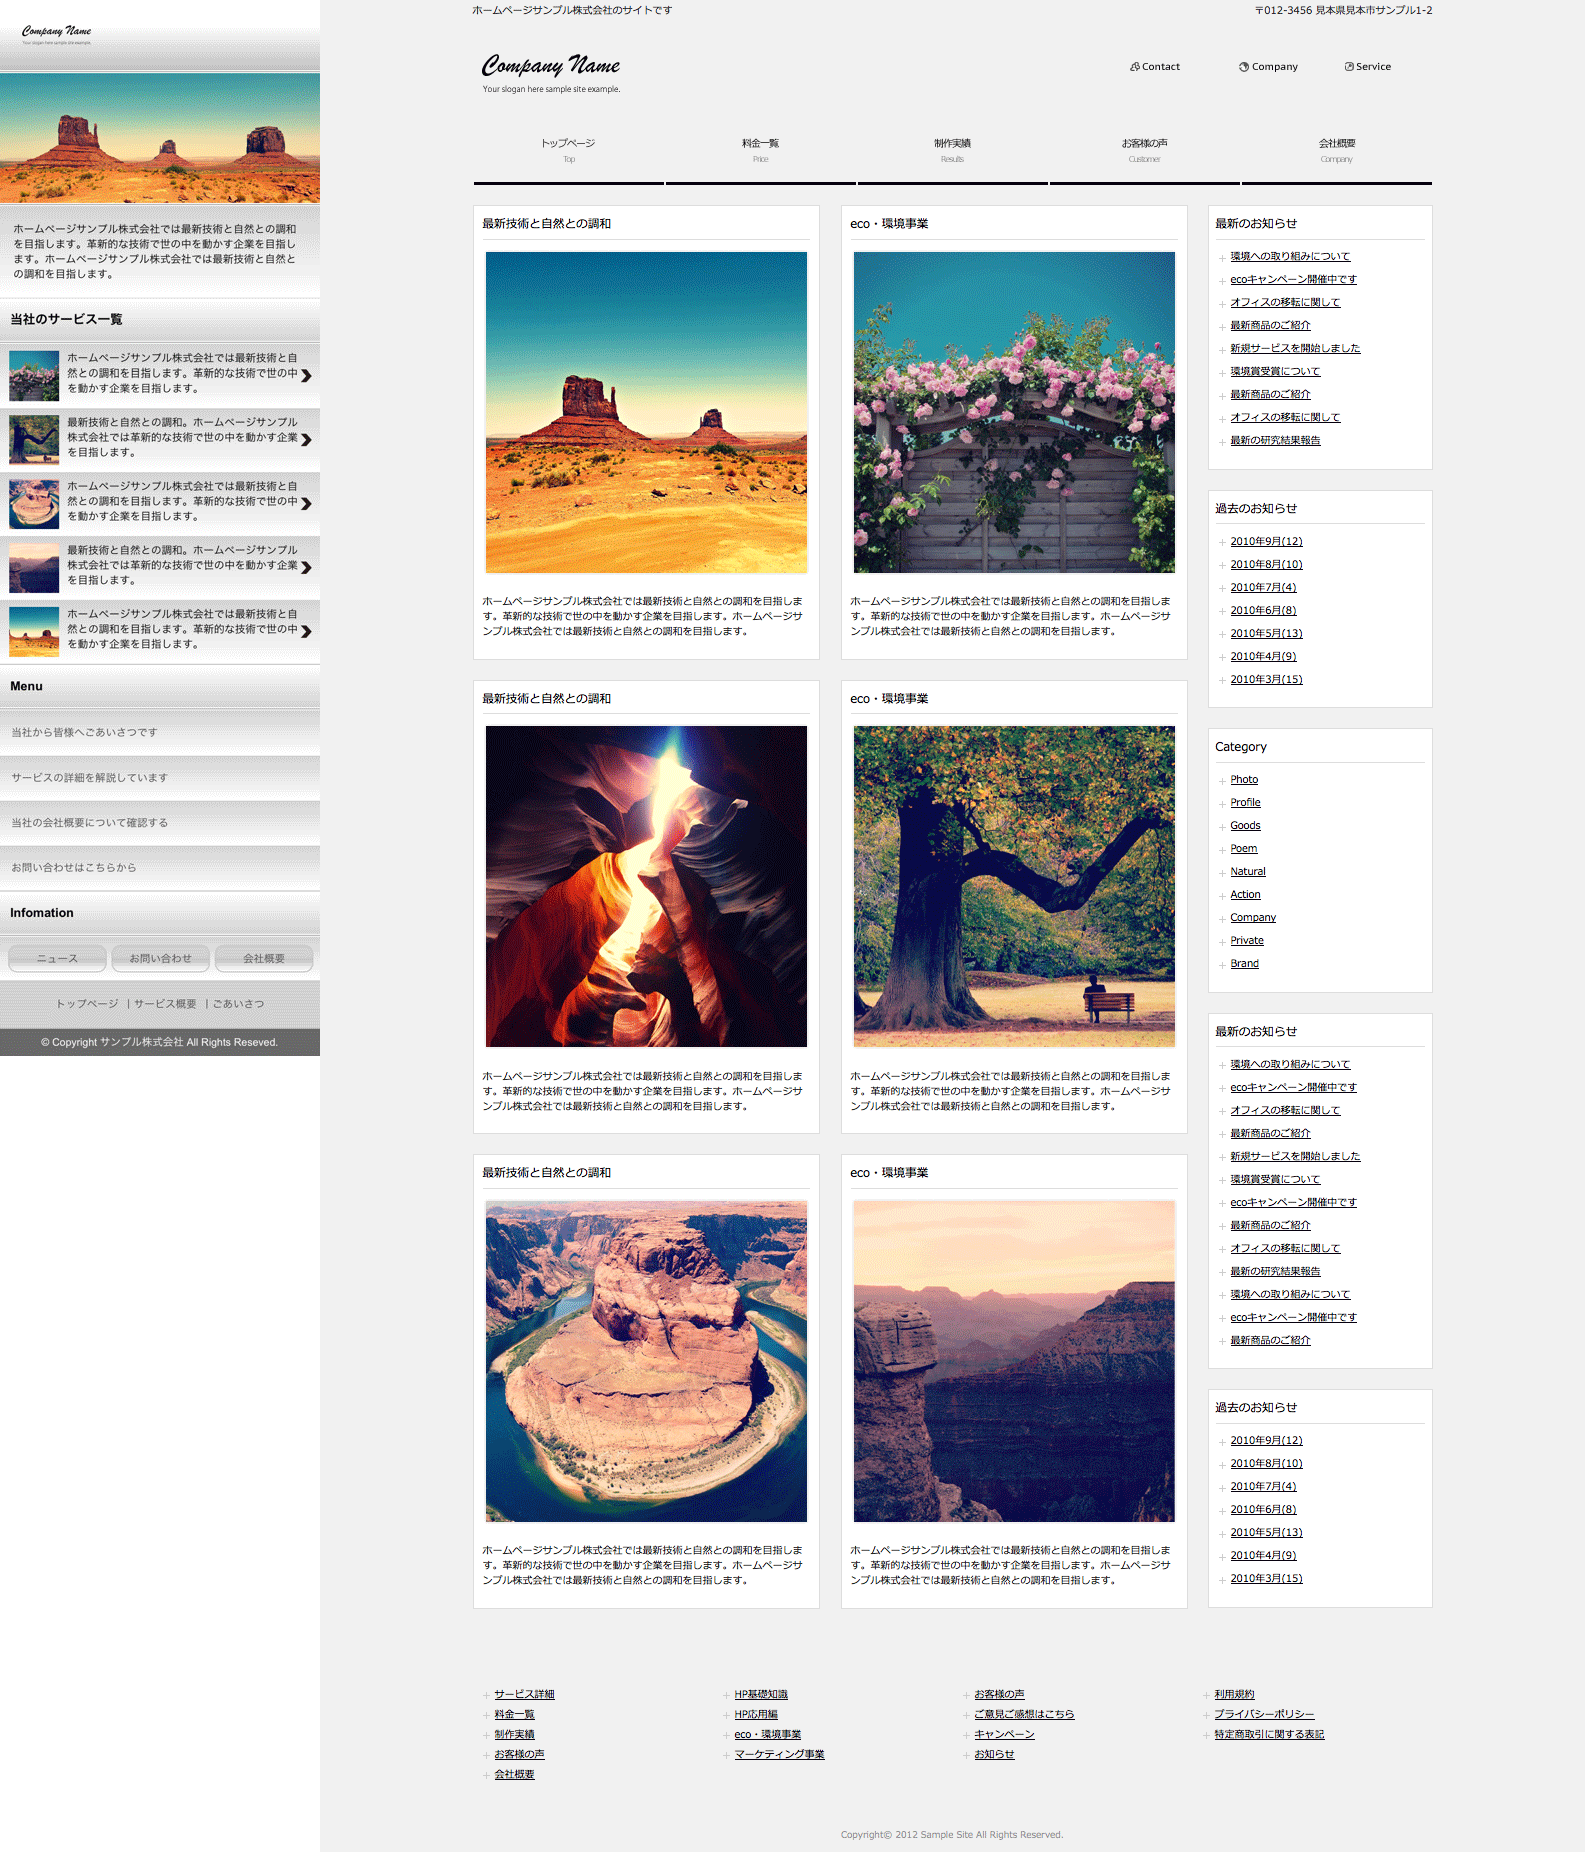
Task: Open the Photo category link
Action: click(x=1244, y=780)
